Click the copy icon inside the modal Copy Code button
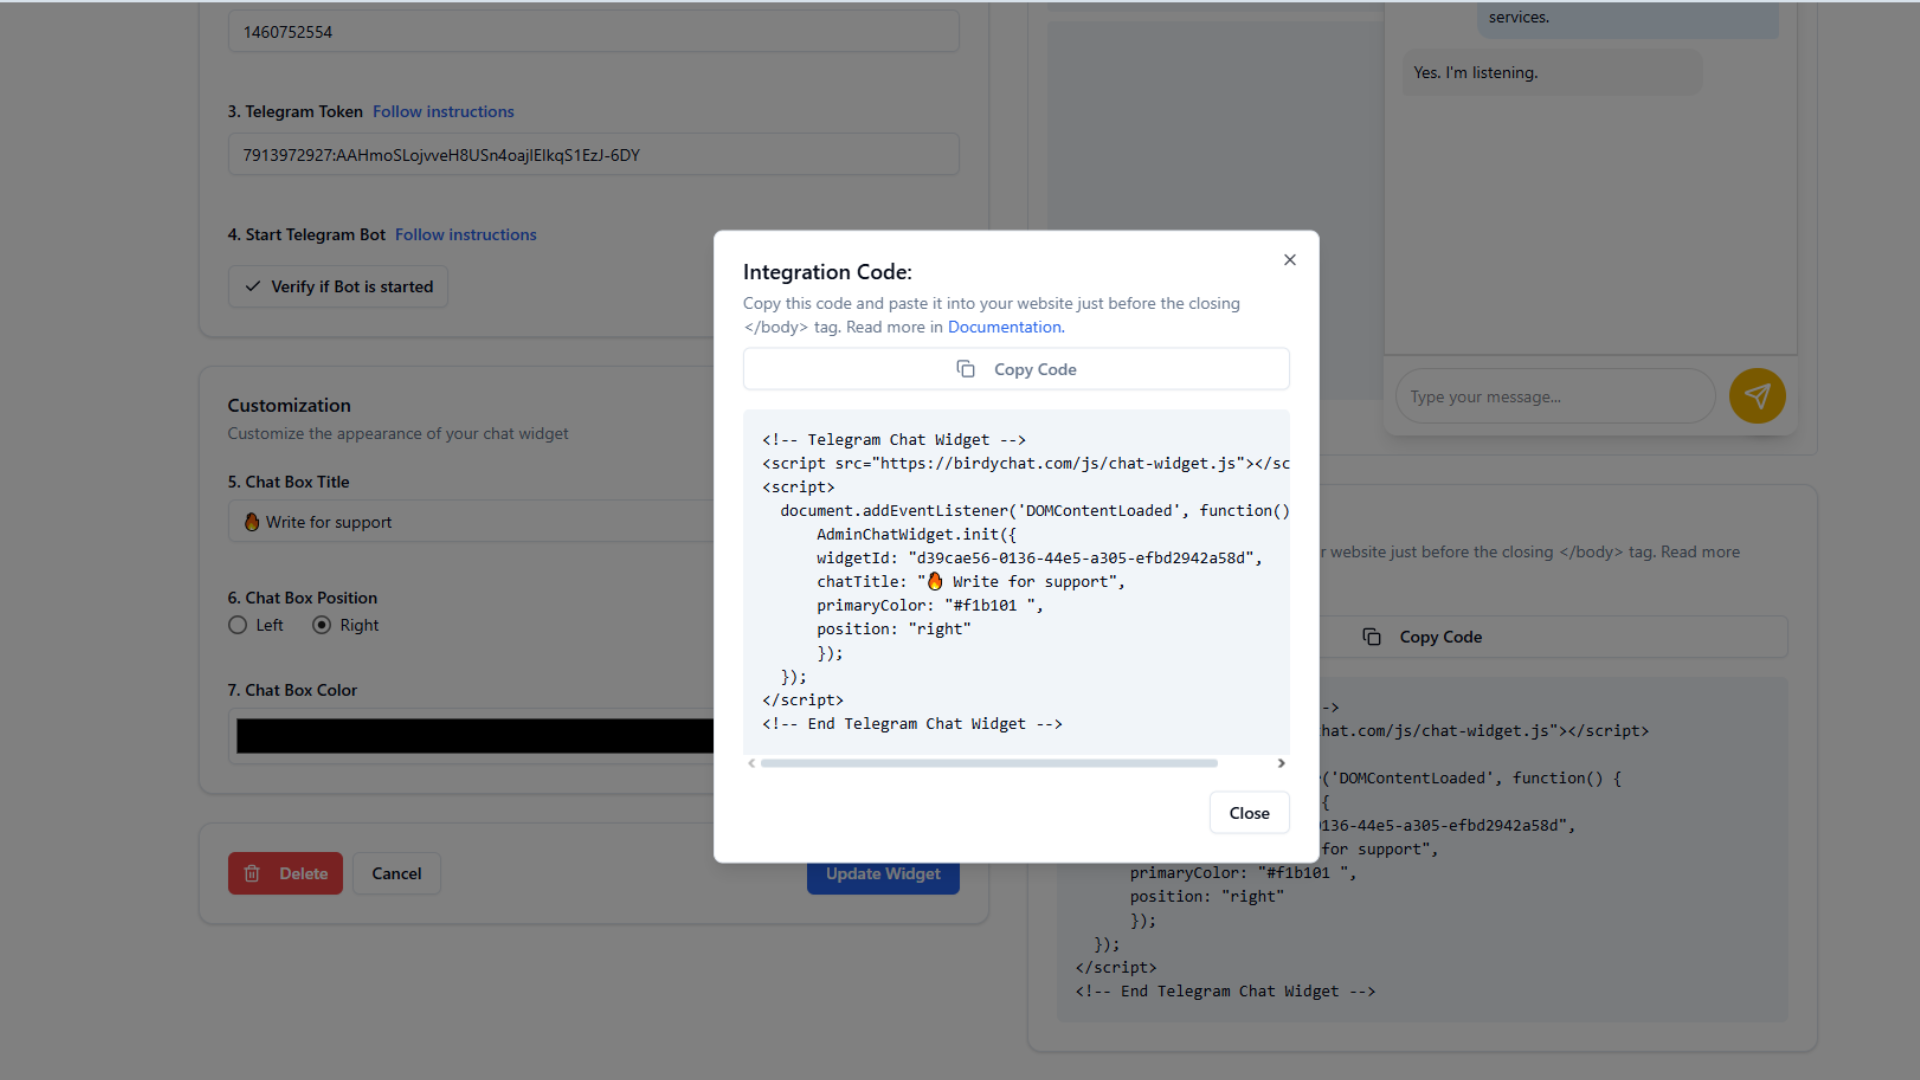 point(965,368)
